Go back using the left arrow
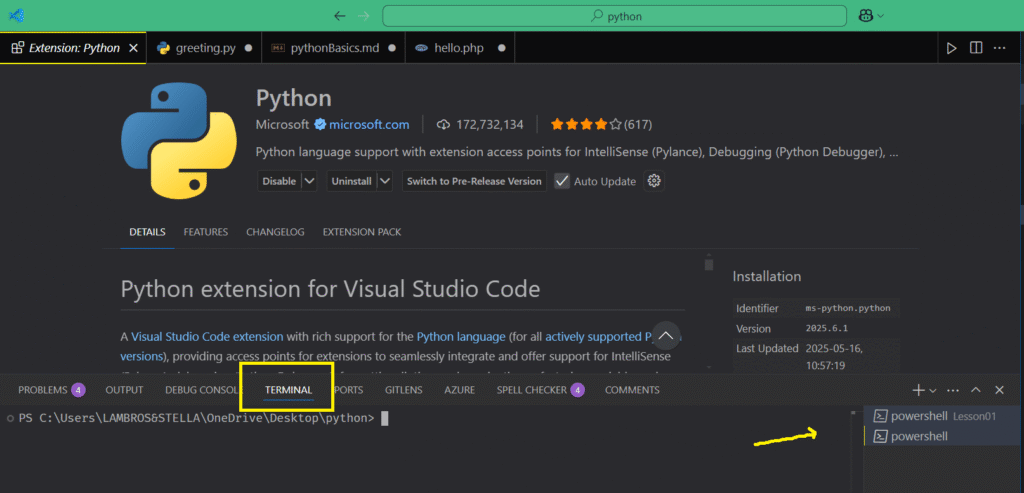 pyautogui.click(x=339, y=16)
